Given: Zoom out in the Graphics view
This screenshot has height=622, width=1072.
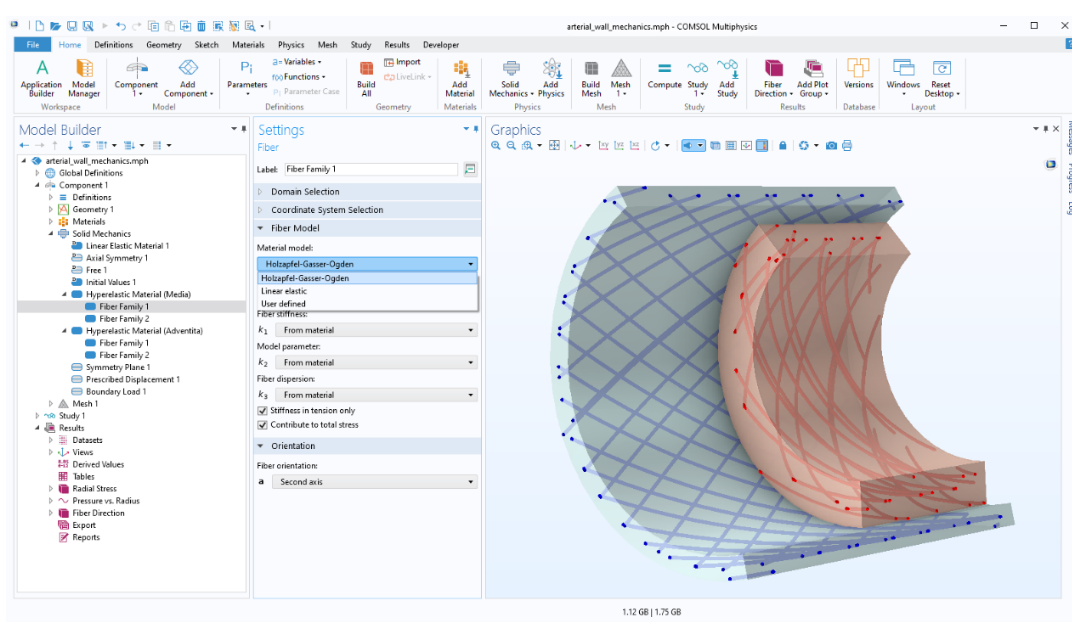Looking at the screenshot, I should pos(511,146).
